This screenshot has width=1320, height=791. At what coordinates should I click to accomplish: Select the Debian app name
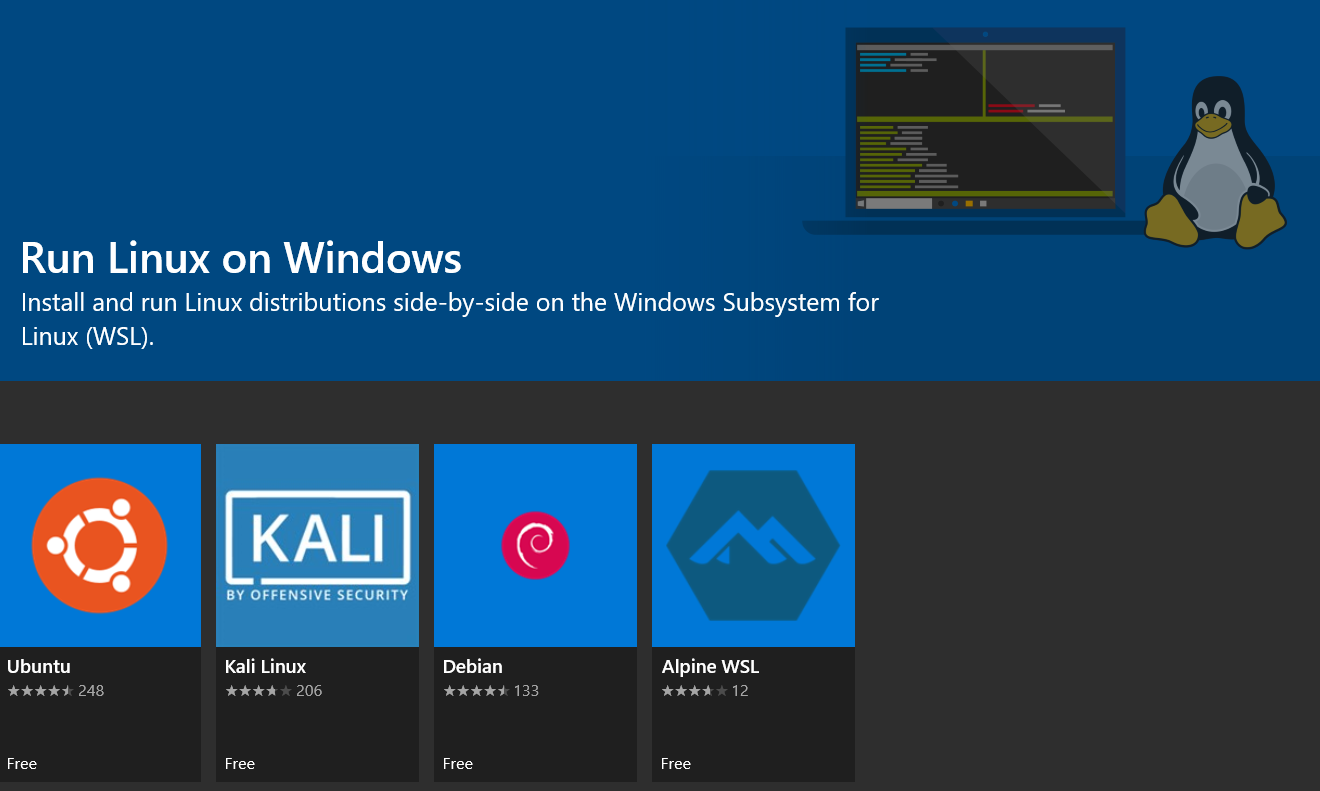point(472,666)
